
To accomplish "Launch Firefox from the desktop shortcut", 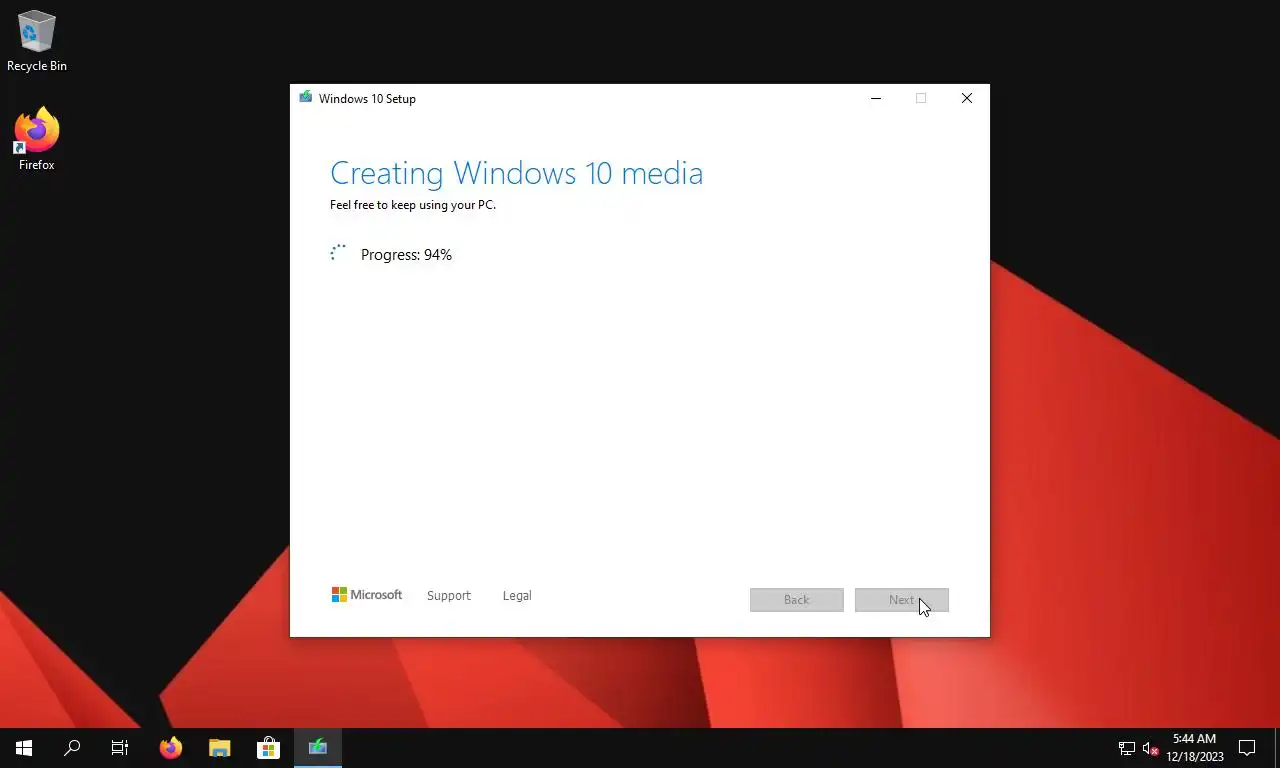I will click(37, 139).
